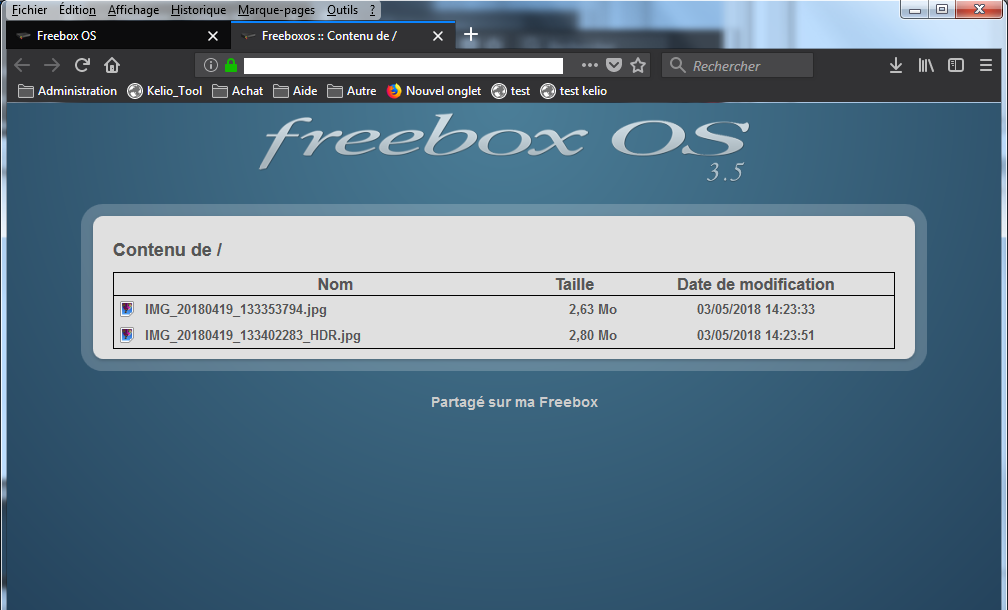Click the freebox OS logo
The height and width of the screenshot is (610, 1008).
tap(504, 147)
